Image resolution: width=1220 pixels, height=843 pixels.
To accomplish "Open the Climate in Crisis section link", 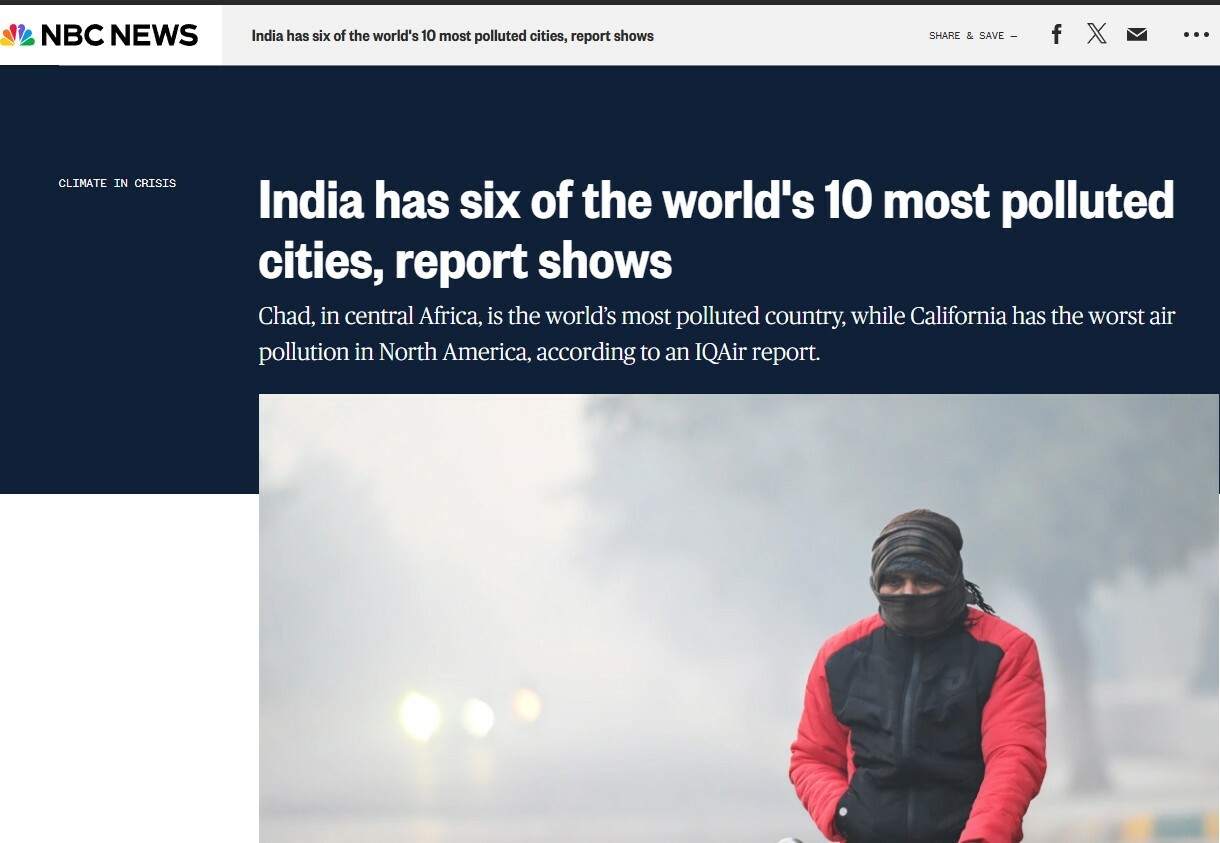I will tap(117, 183).
